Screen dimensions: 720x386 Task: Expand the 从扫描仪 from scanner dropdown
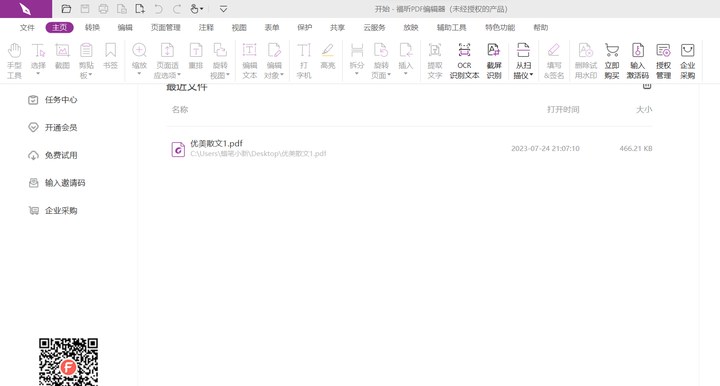click(531, 75)
